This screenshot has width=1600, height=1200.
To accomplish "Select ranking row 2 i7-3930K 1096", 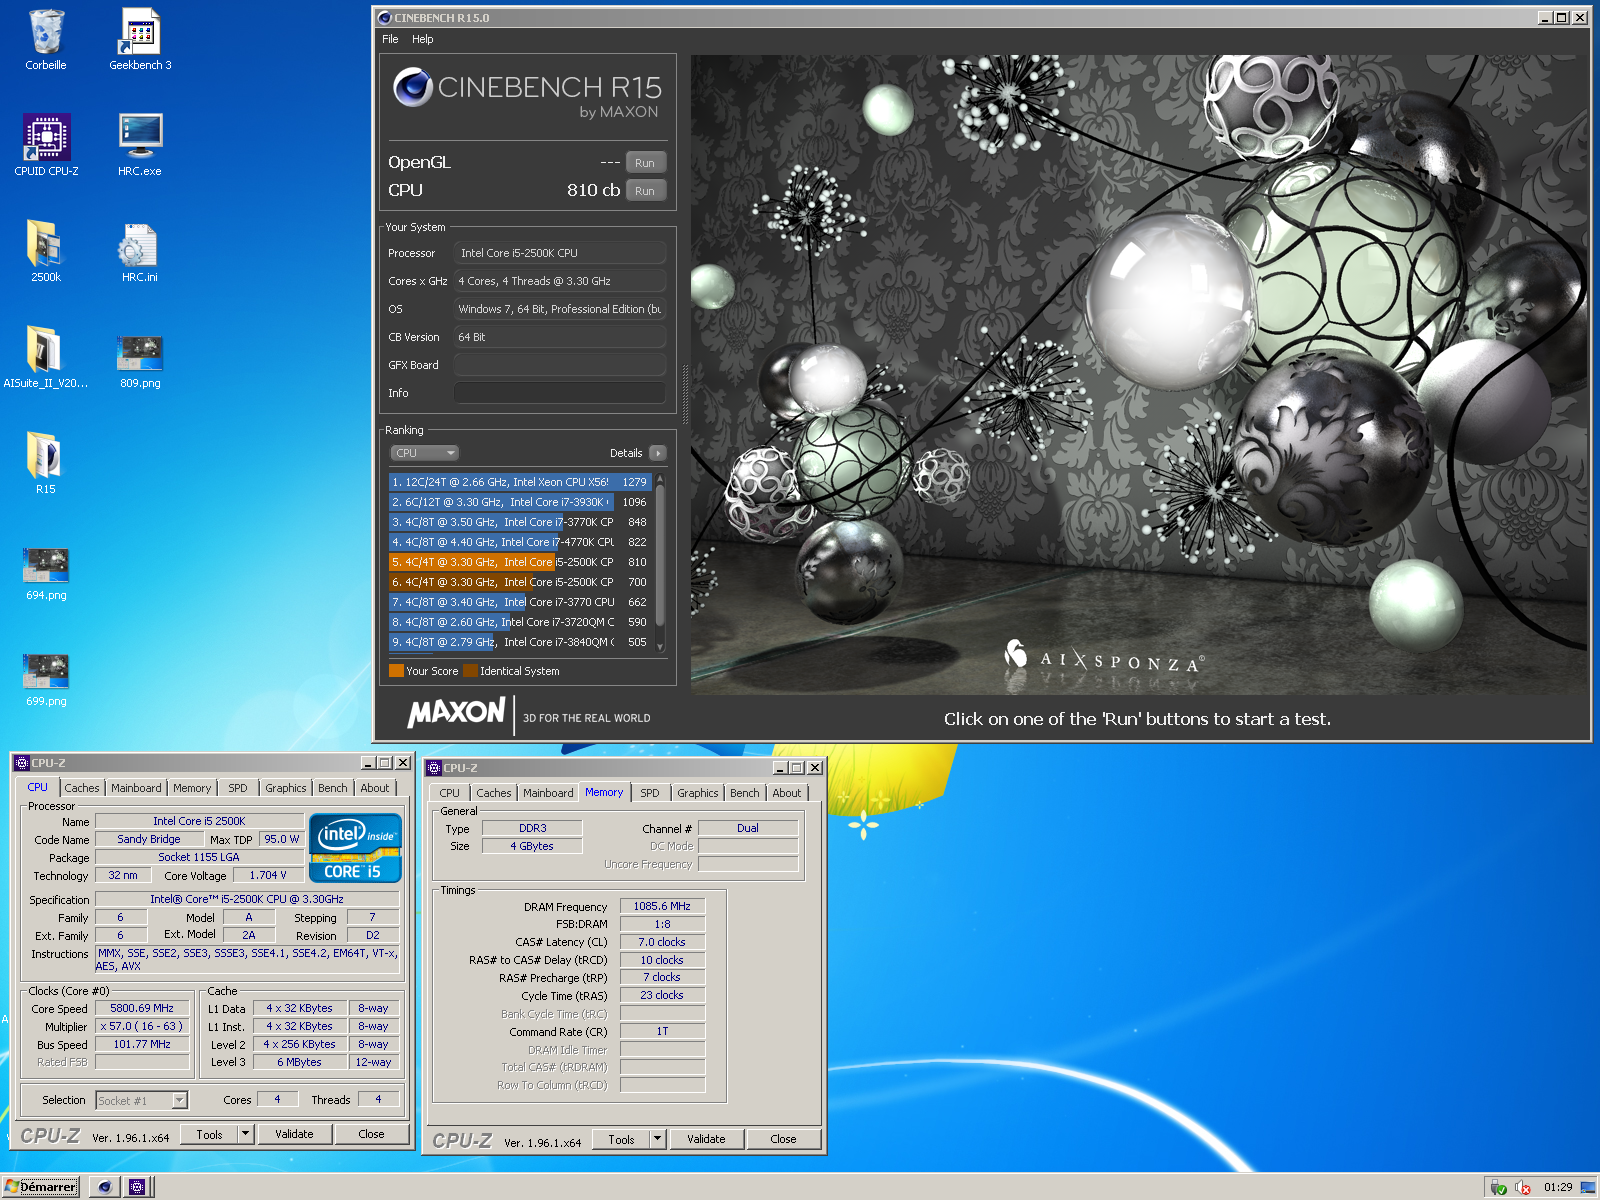I will [520, 502].
